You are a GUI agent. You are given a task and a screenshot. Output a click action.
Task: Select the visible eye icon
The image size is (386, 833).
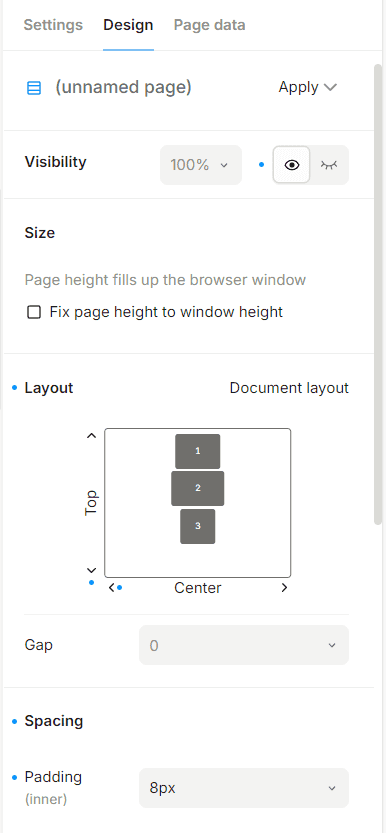291,165
